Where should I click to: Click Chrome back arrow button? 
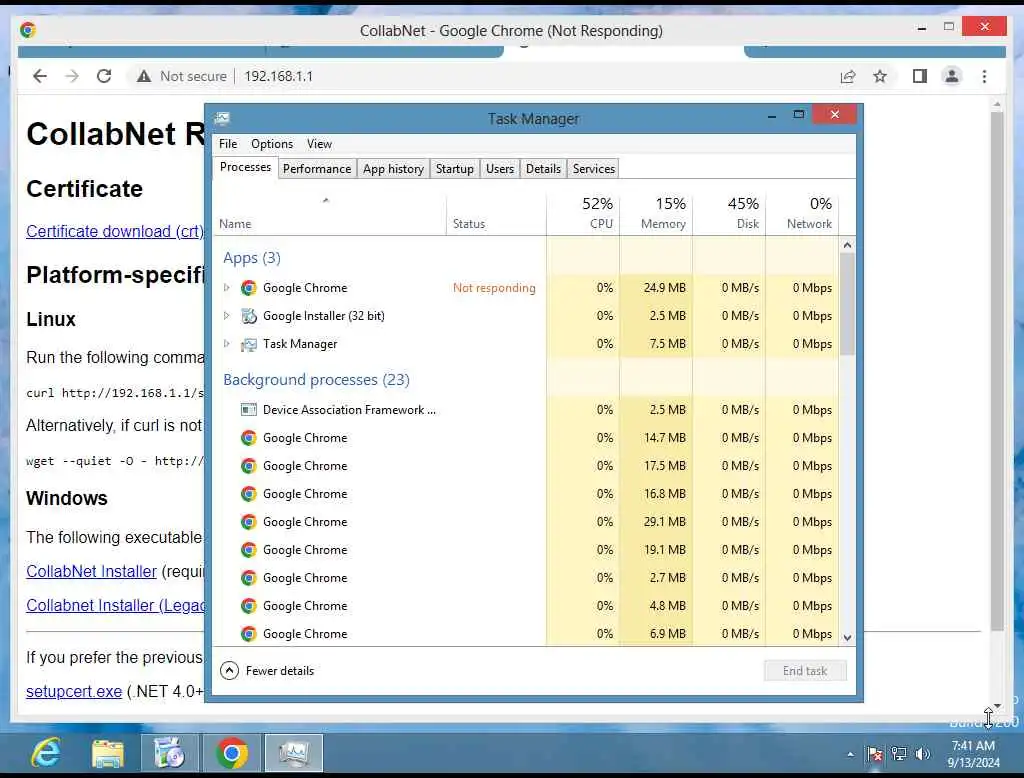pos(40,76)
